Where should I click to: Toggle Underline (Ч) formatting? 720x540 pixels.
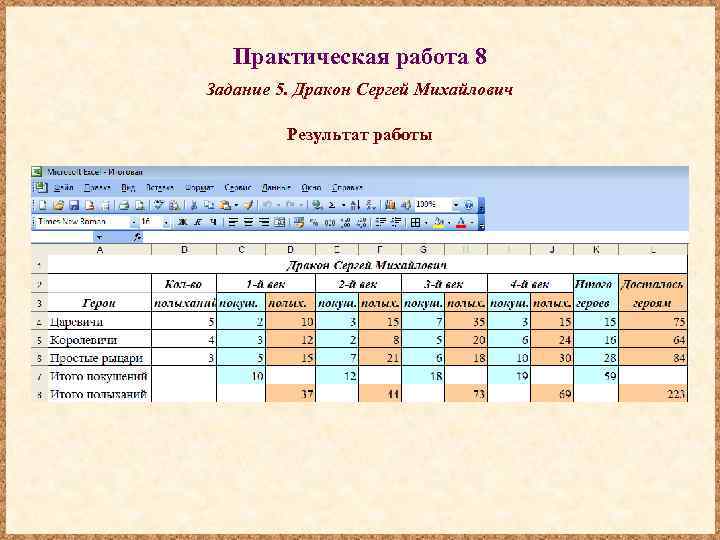213,223
